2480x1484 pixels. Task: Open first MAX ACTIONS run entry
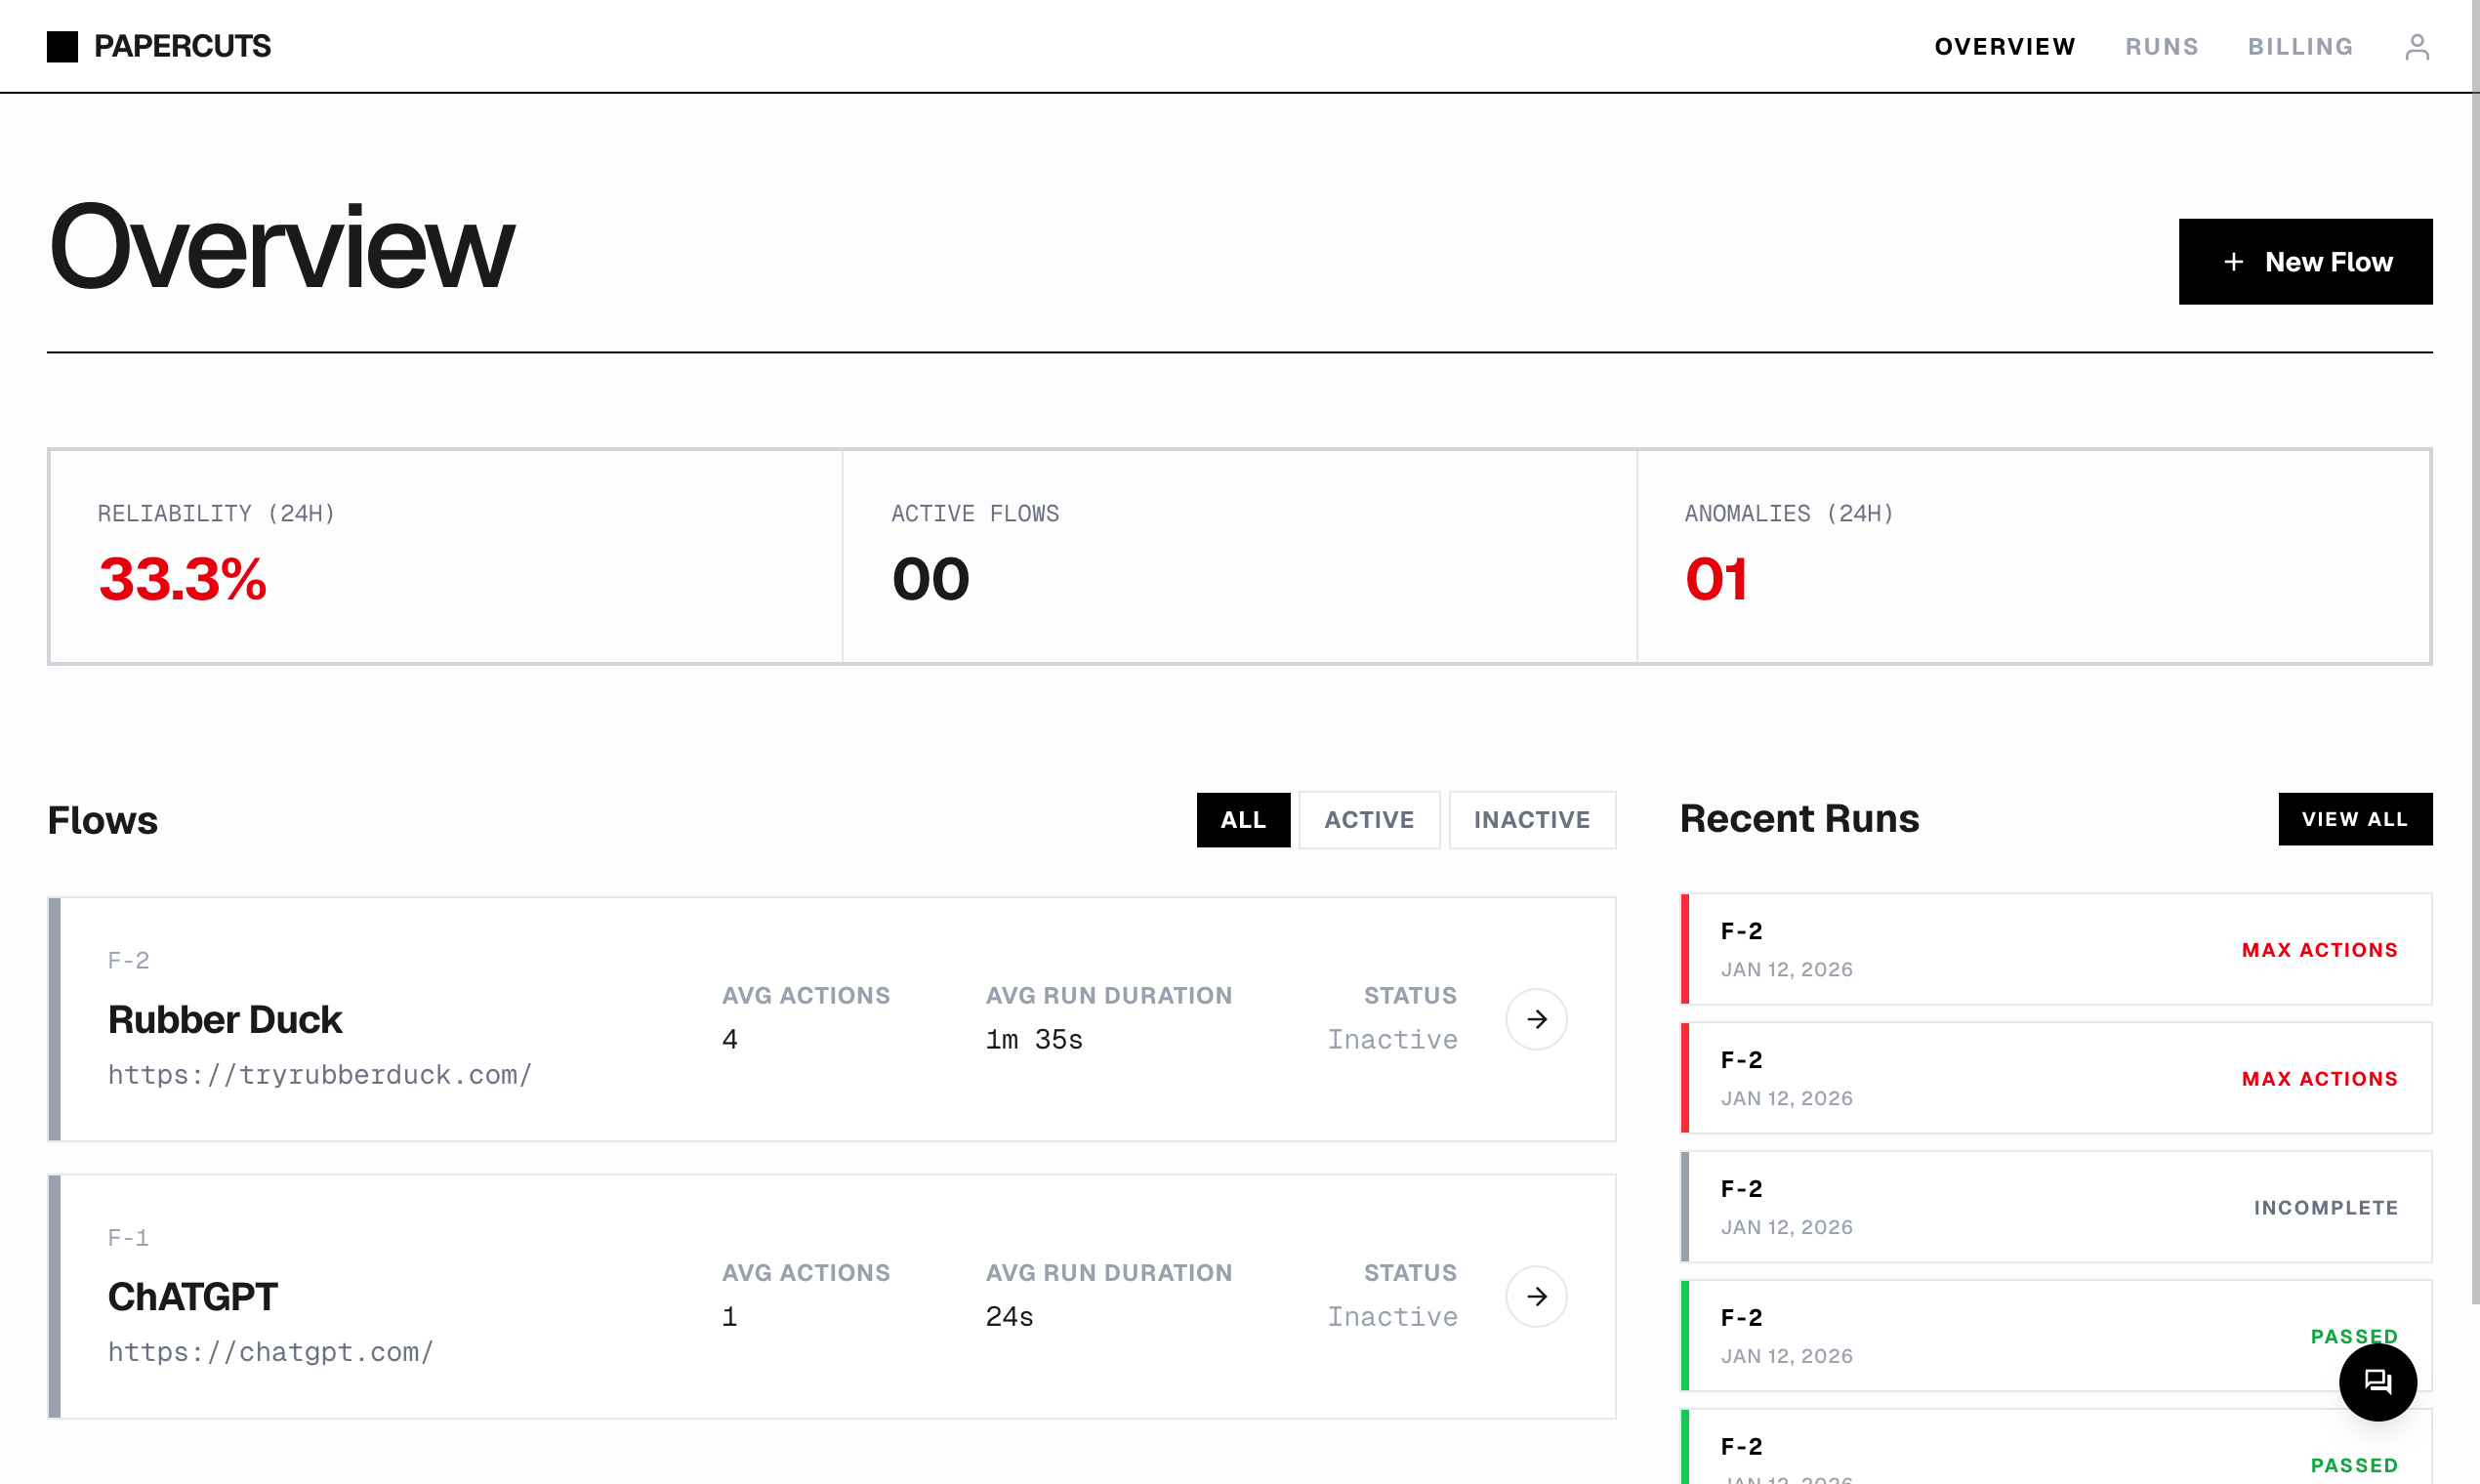pyautogui.click(x=2055, y=949)
